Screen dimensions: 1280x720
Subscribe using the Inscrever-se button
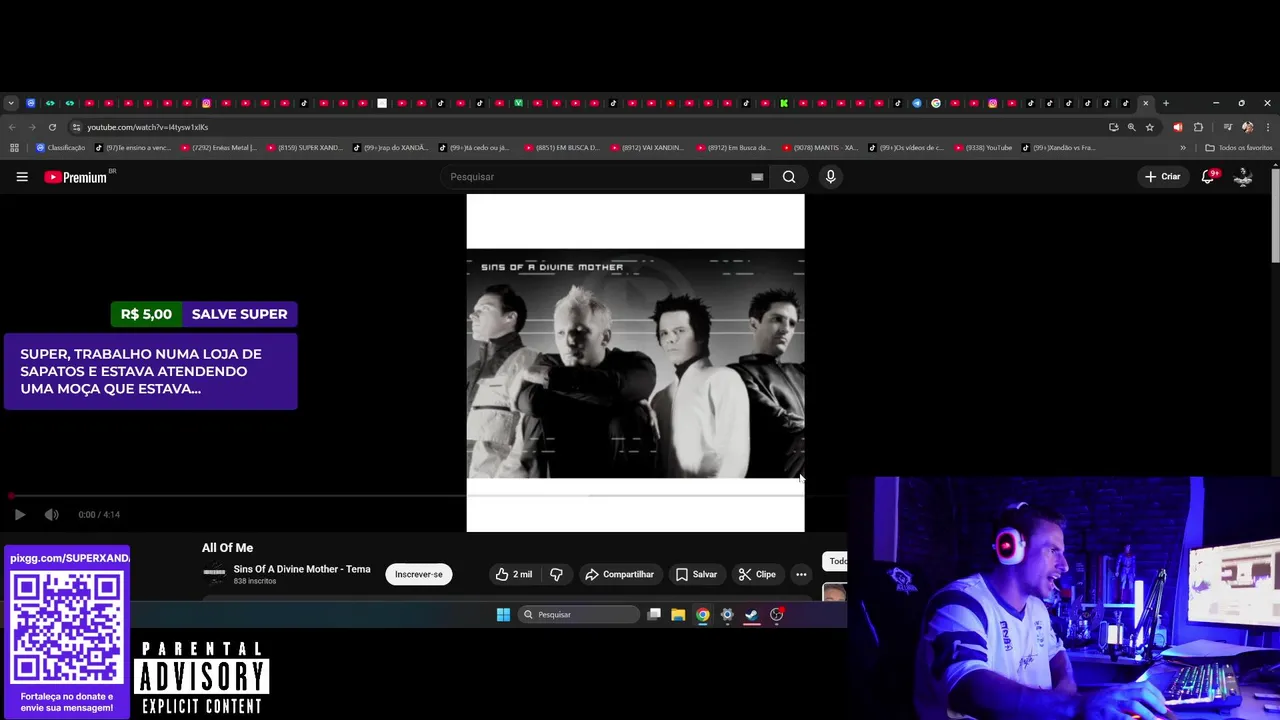point(419,574)
